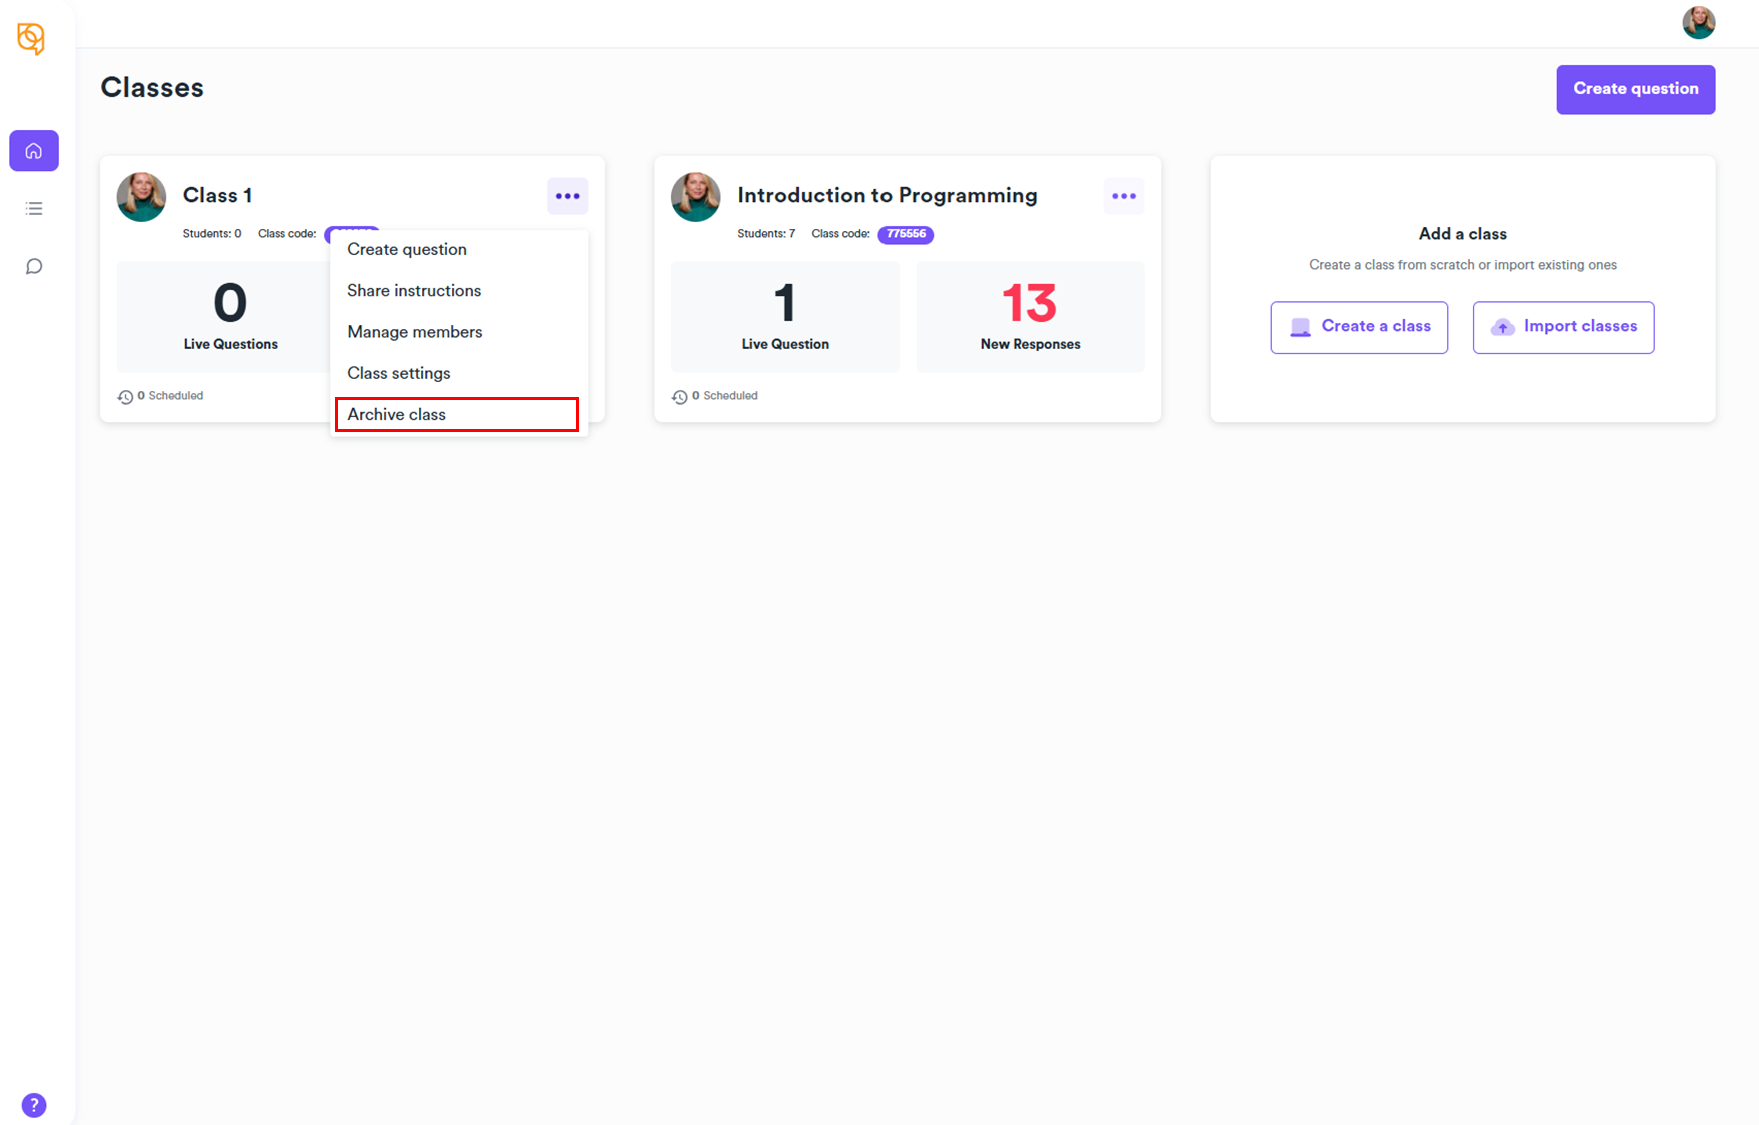Select Manage members menu entry
This screenshot has height=1125, width=1759.
pos(414,332)
